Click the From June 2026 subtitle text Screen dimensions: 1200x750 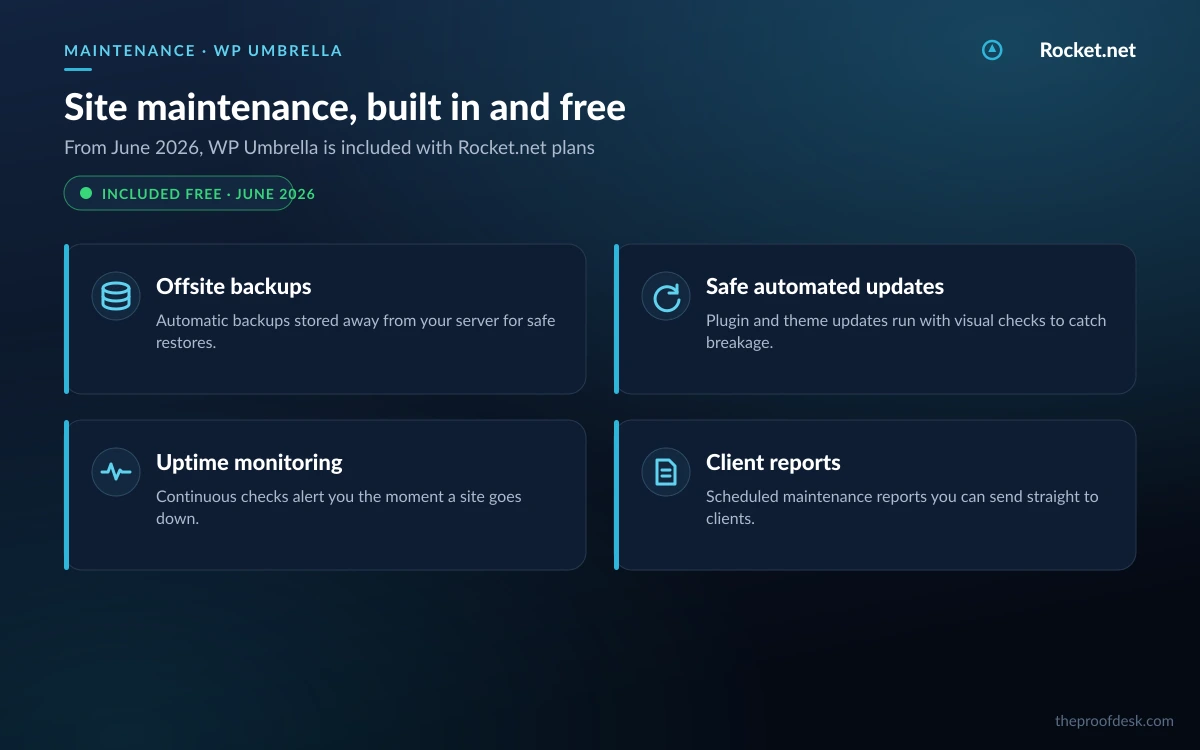coord(329,148)
